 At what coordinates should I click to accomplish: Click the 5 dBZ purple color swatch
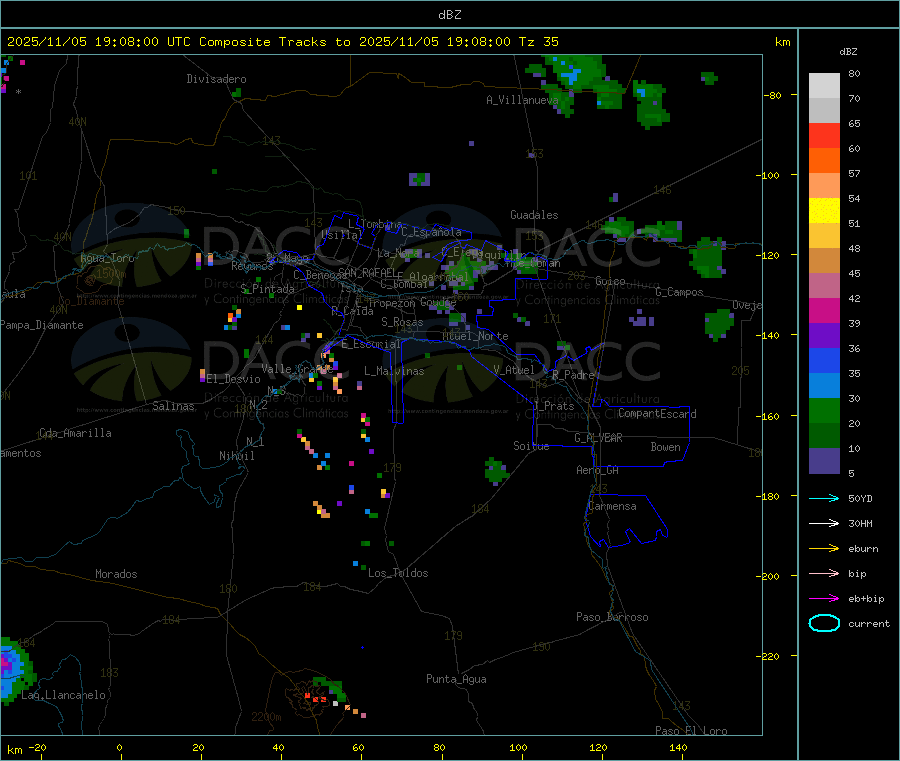(824, 461)
